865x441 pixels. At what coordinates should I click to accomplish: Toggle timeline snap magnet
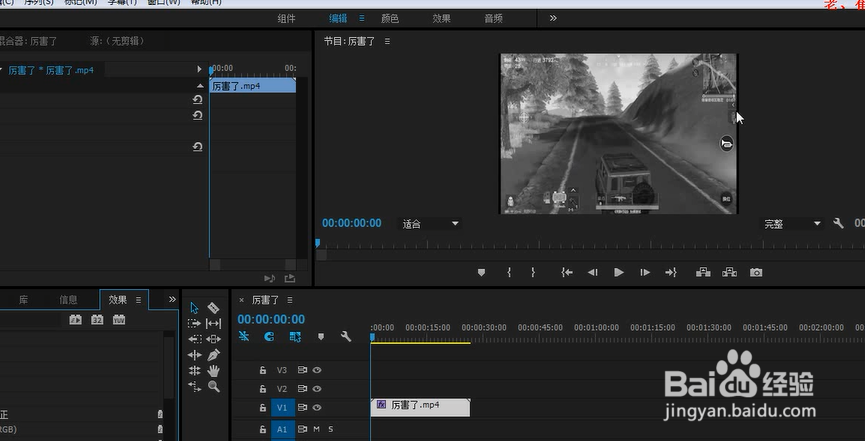click(x=269, y=336)
